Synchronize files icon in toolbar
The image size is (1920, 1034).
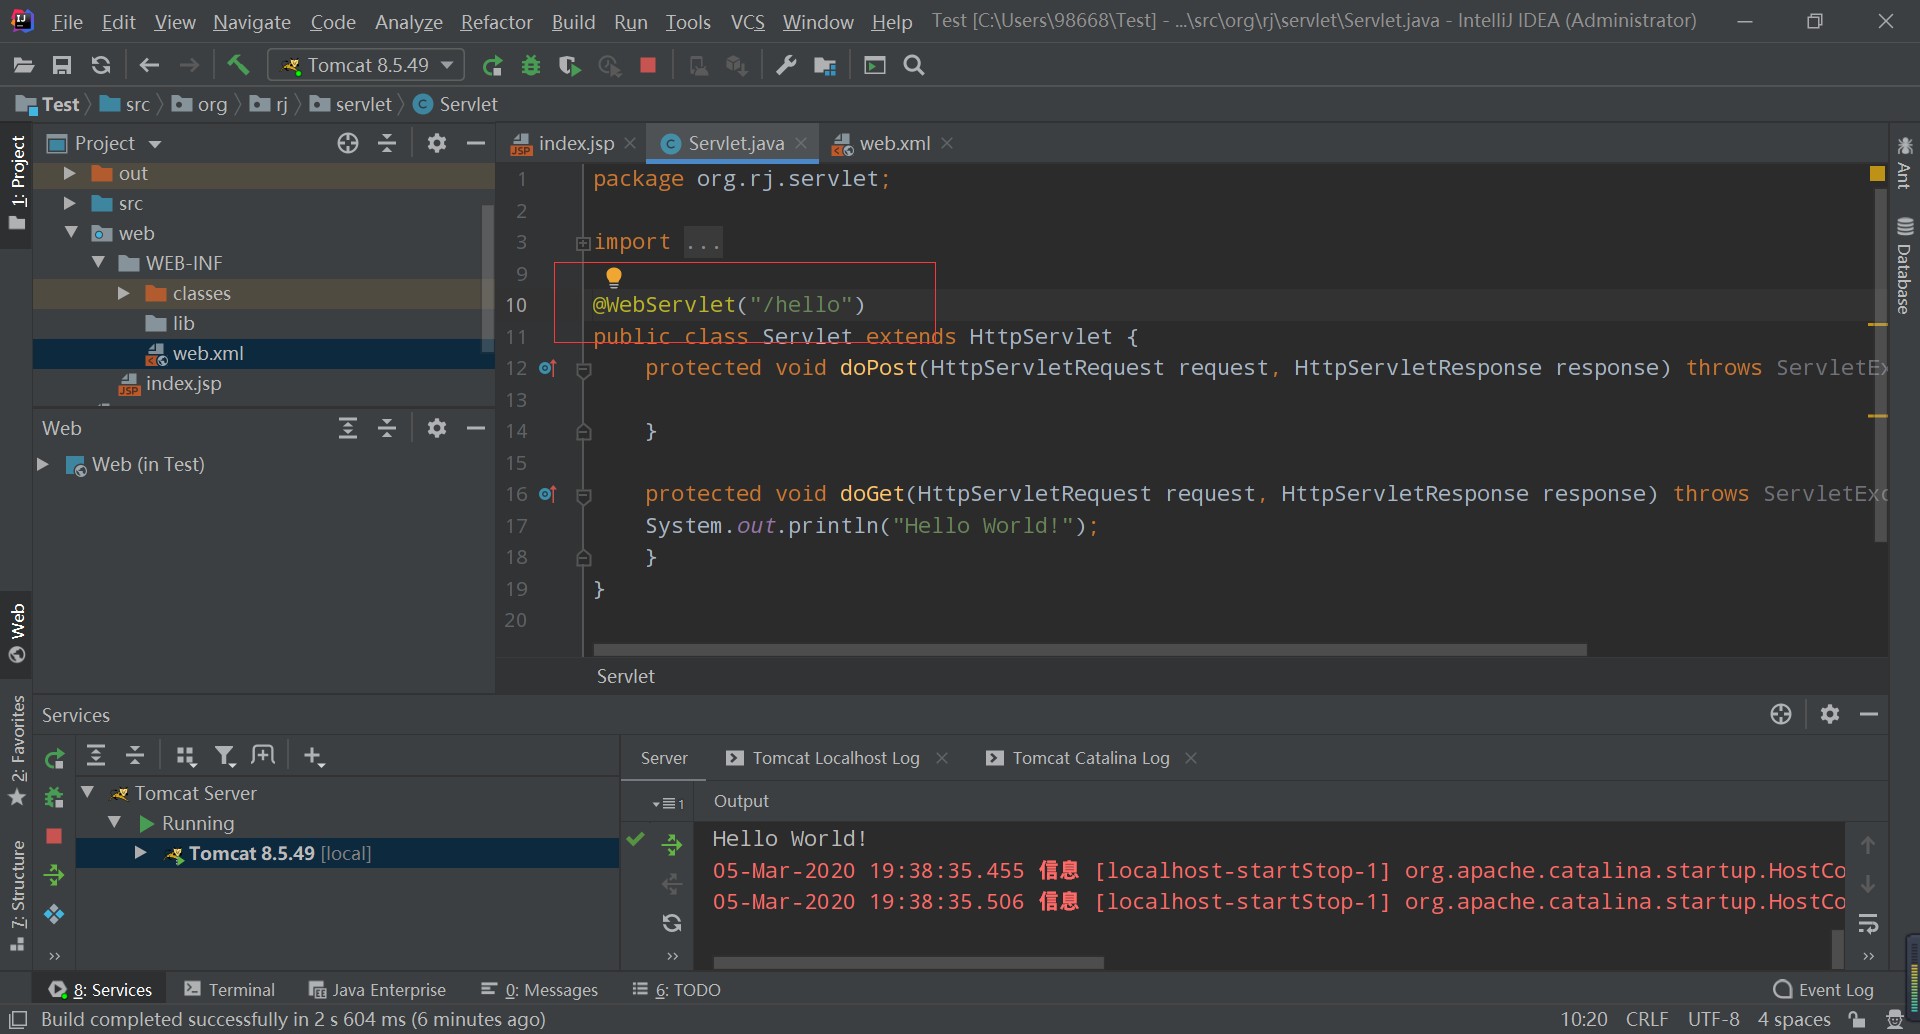click(101, 66)
